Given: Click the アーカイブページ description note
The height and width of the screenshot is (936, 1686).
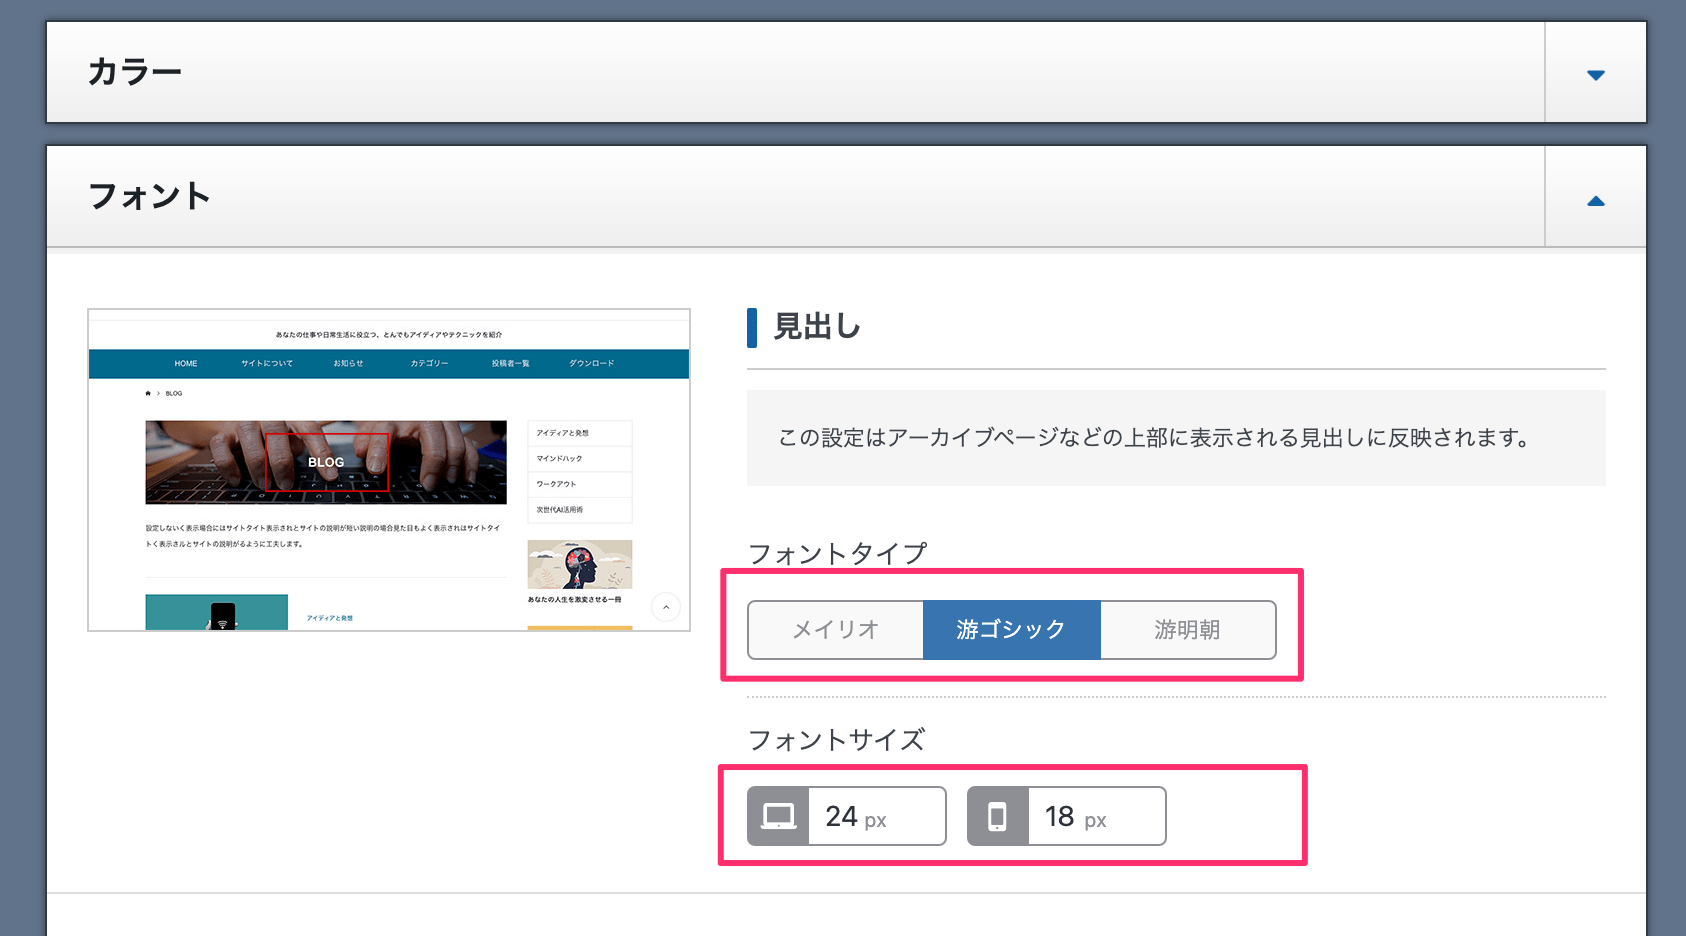Looking at the screenshot, I should [x=1176, y=438].
